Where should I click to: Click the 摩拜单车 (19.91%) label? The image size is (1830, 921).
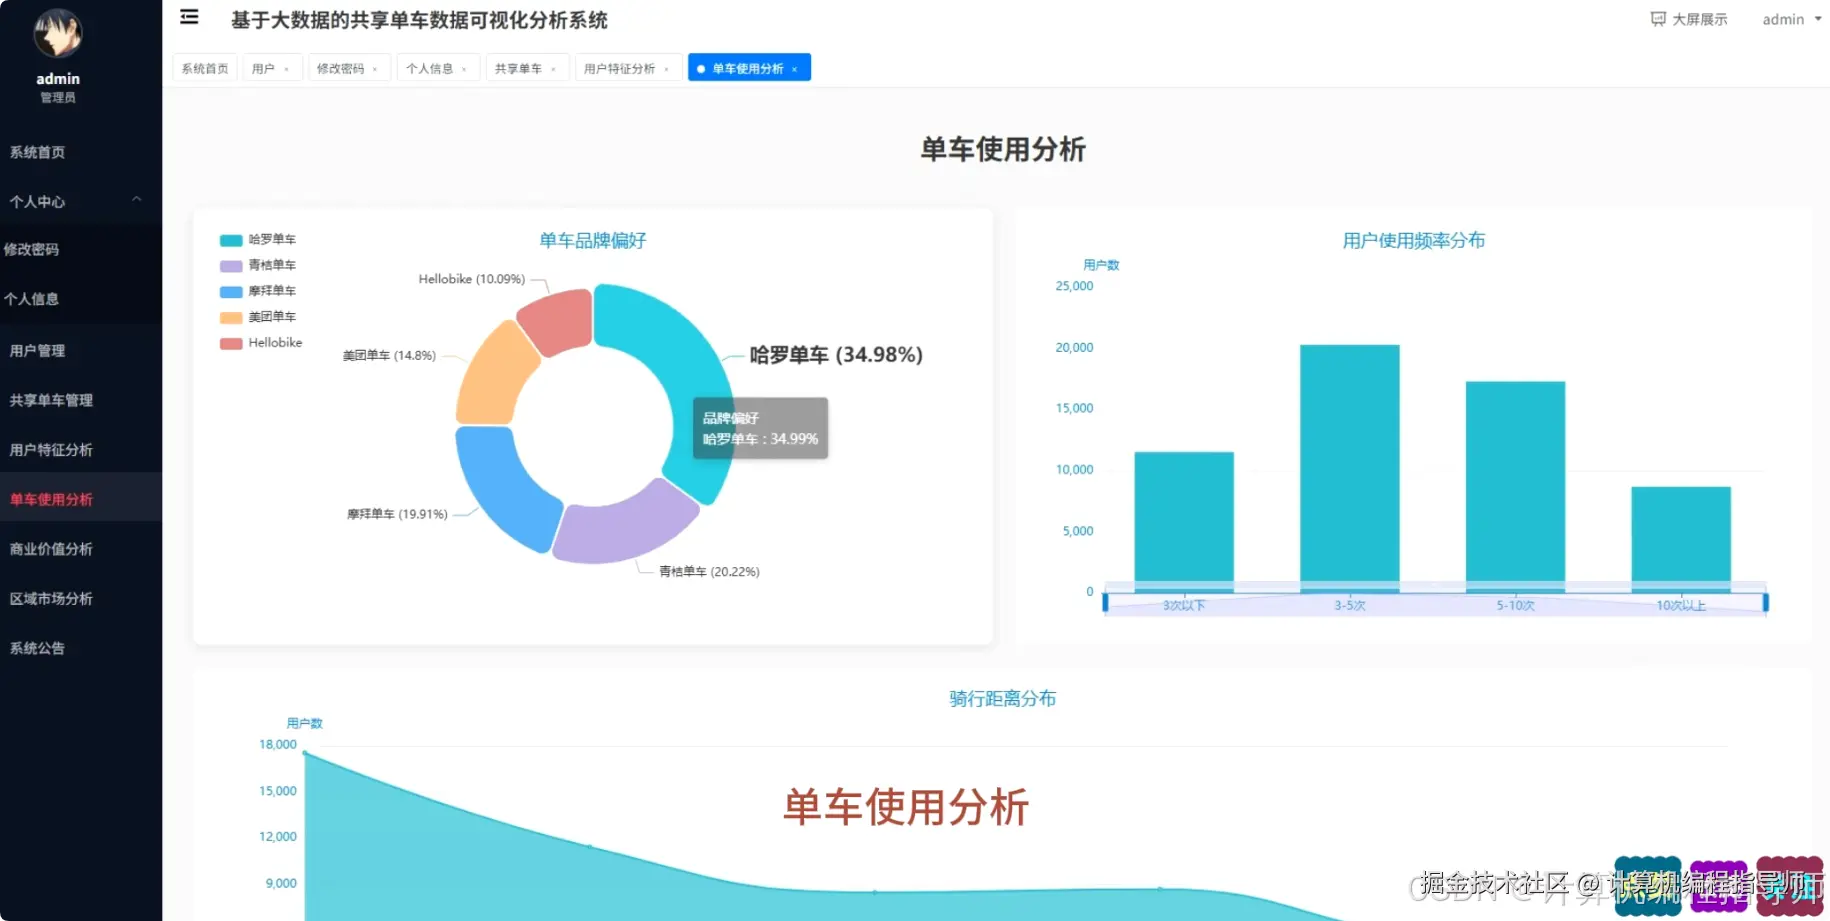point(397,514)
